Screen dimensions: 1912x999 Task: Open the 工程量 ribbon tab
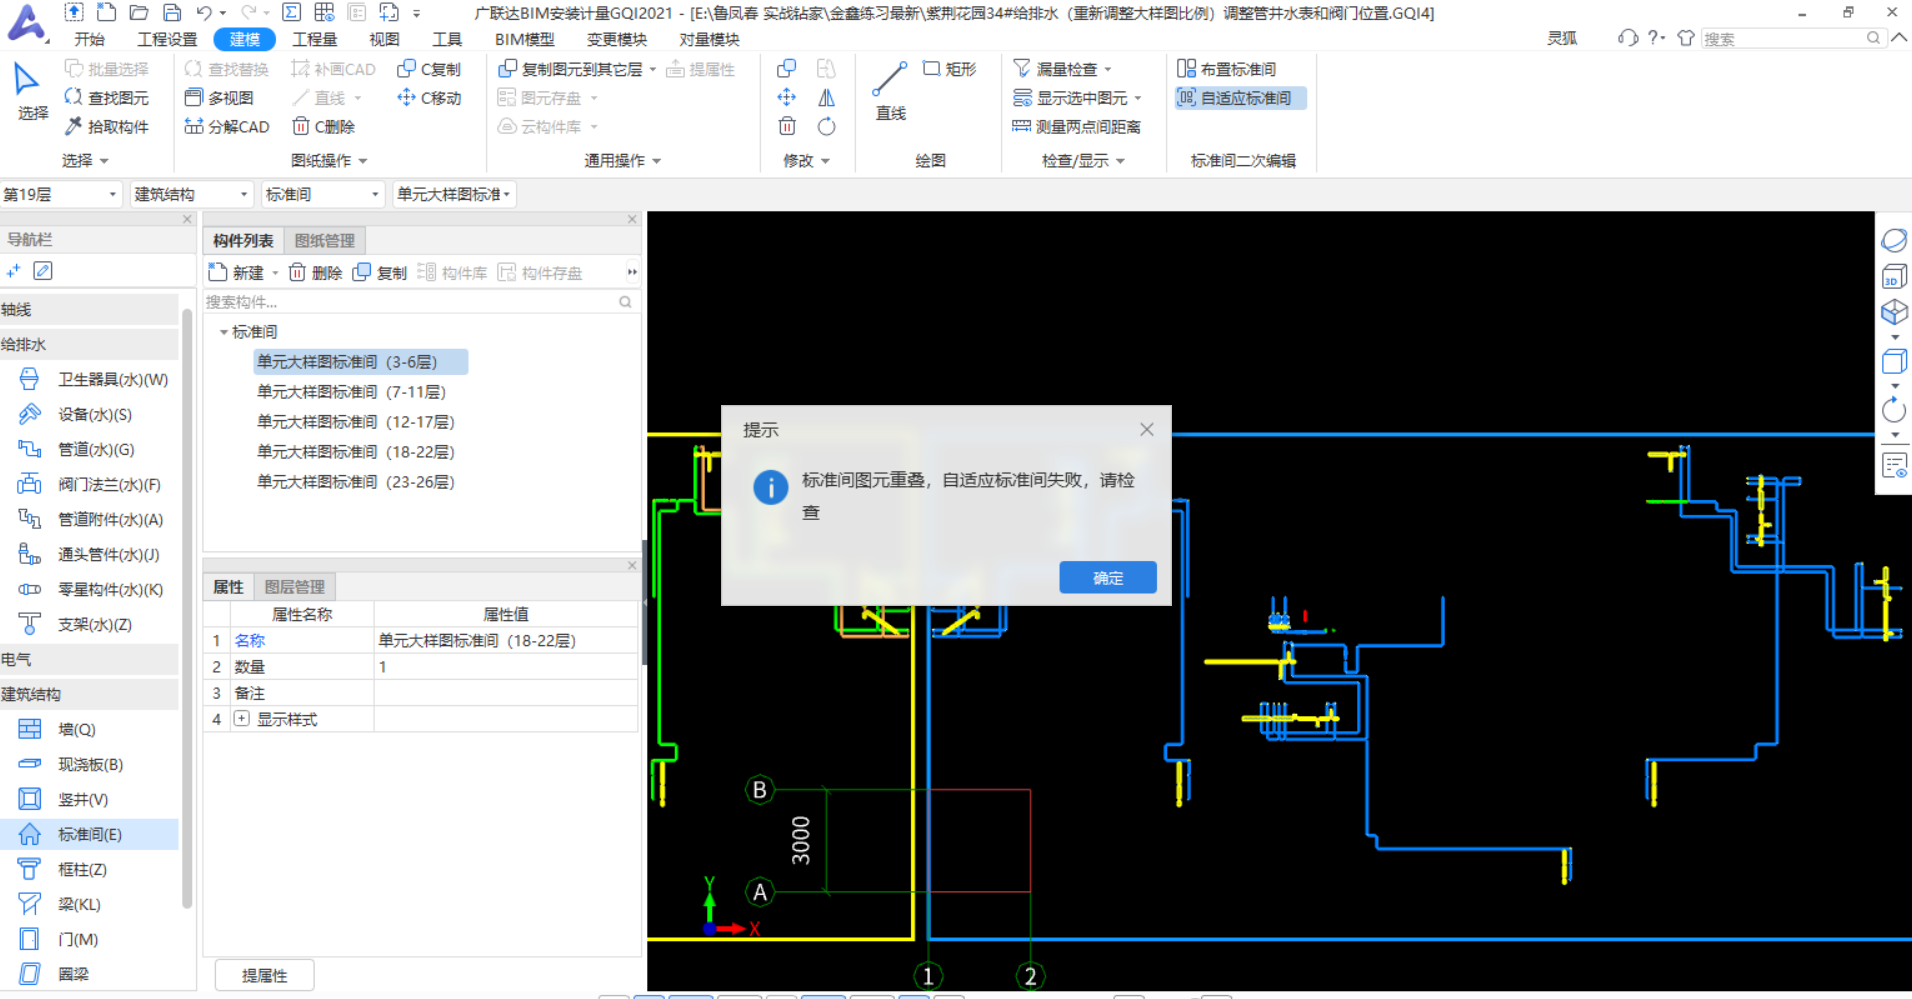pos(314,39)
